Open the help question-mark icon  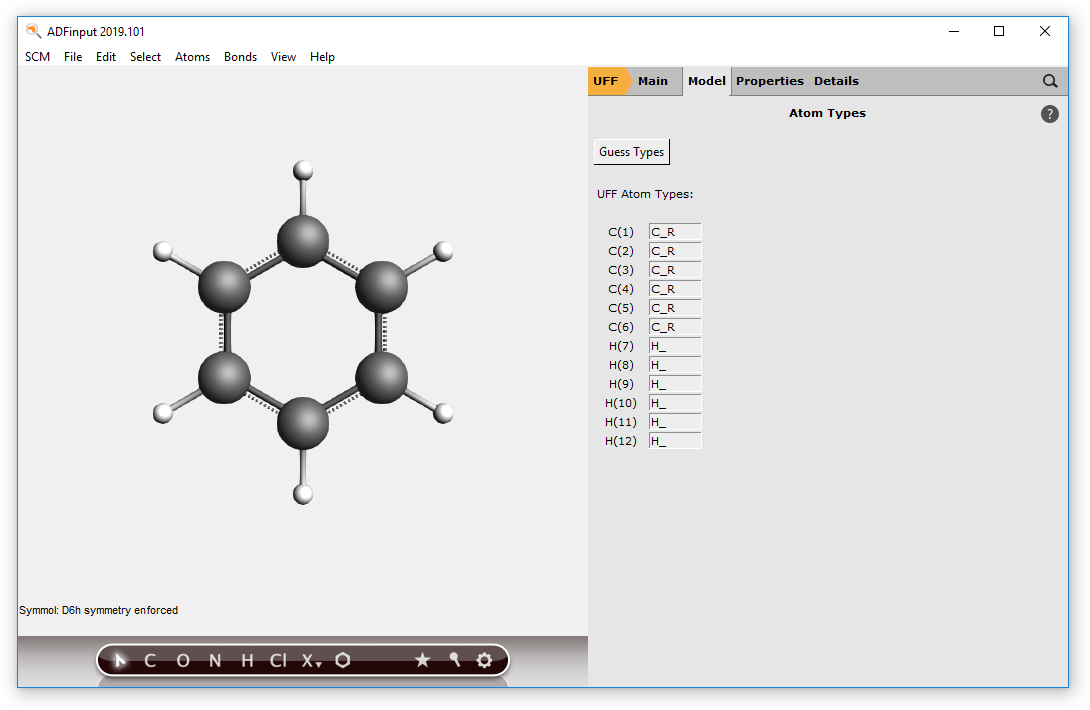coord(1050,114)
